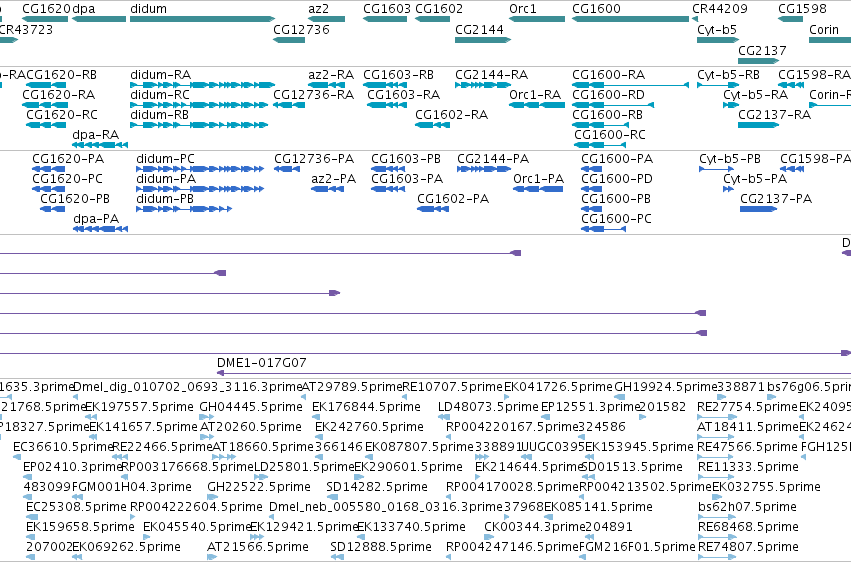Open the didum-RB transcript label

[160, 115]
